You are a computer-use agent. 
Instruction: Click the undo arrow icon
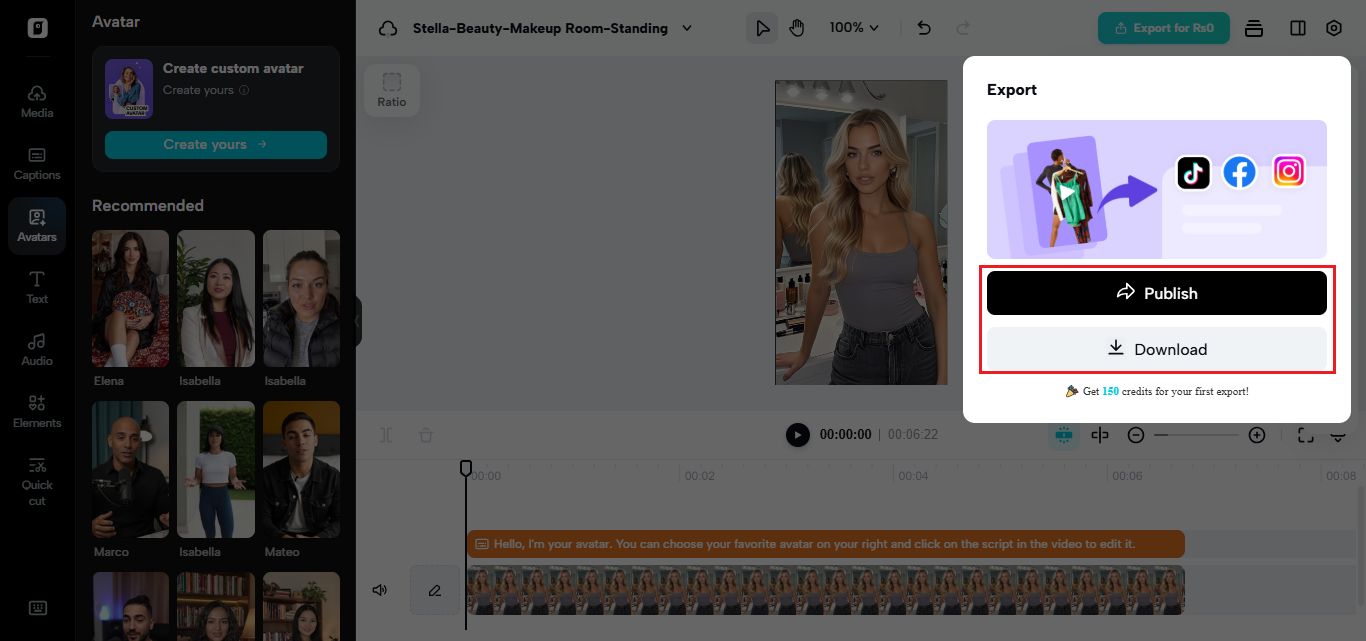tap(924, 28)
